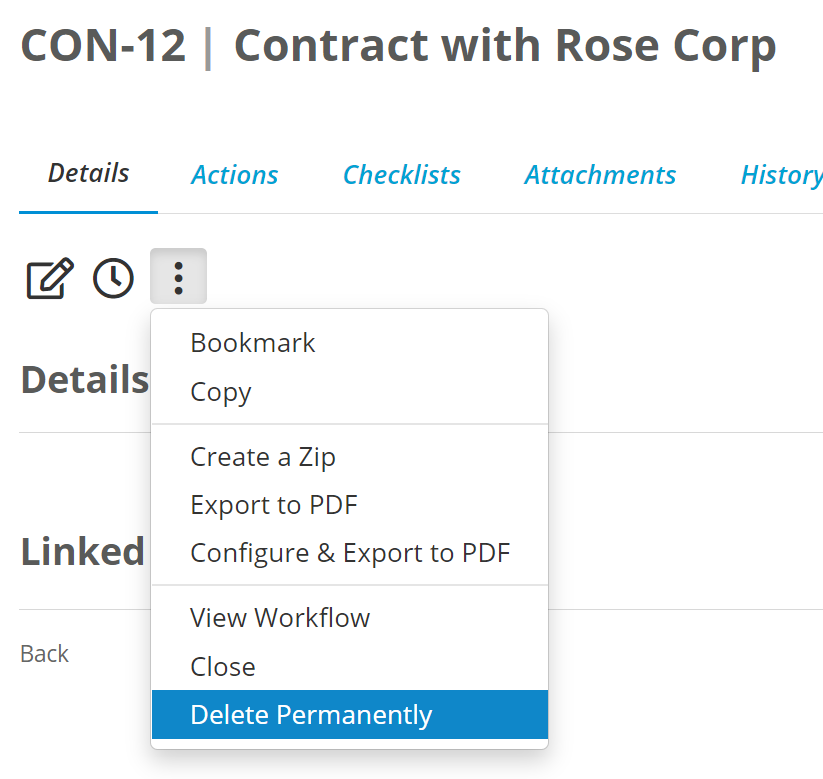Toggle the three-dot more options menu
This screenshot has width=823, height=779.
click(x=178, y=277)
